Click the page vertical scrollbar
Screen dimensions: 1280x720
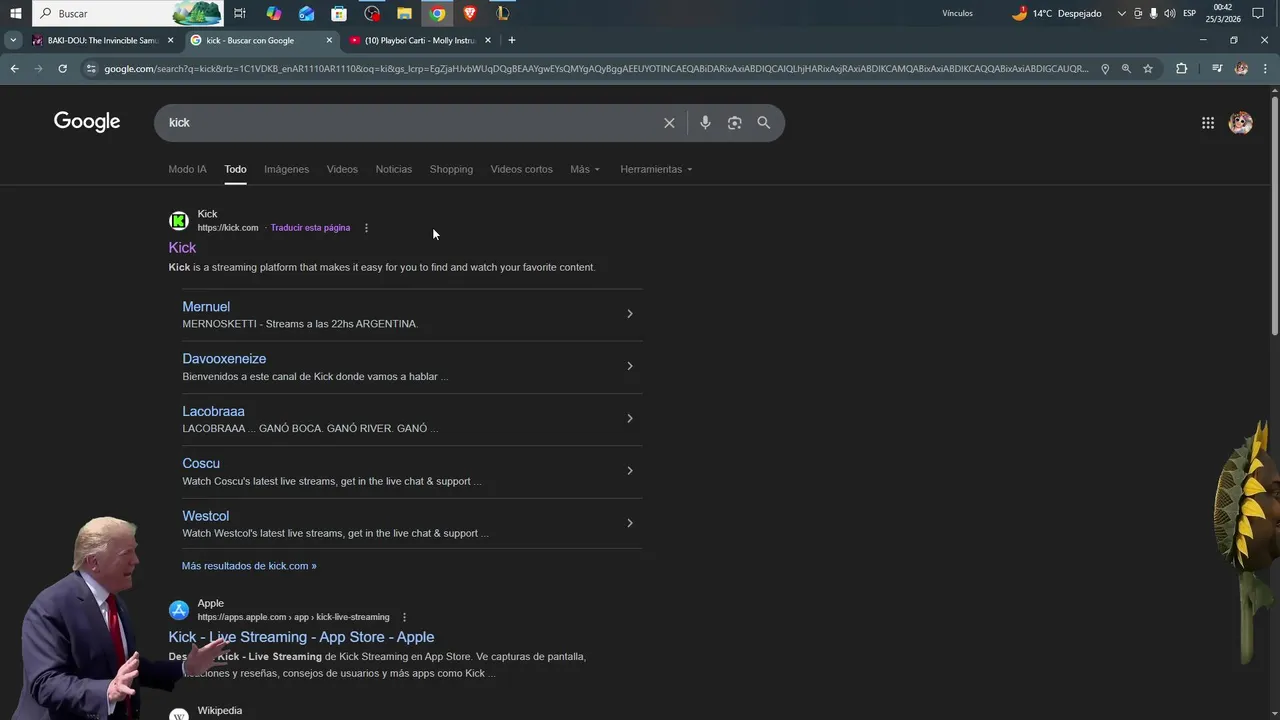[1274, 215]
